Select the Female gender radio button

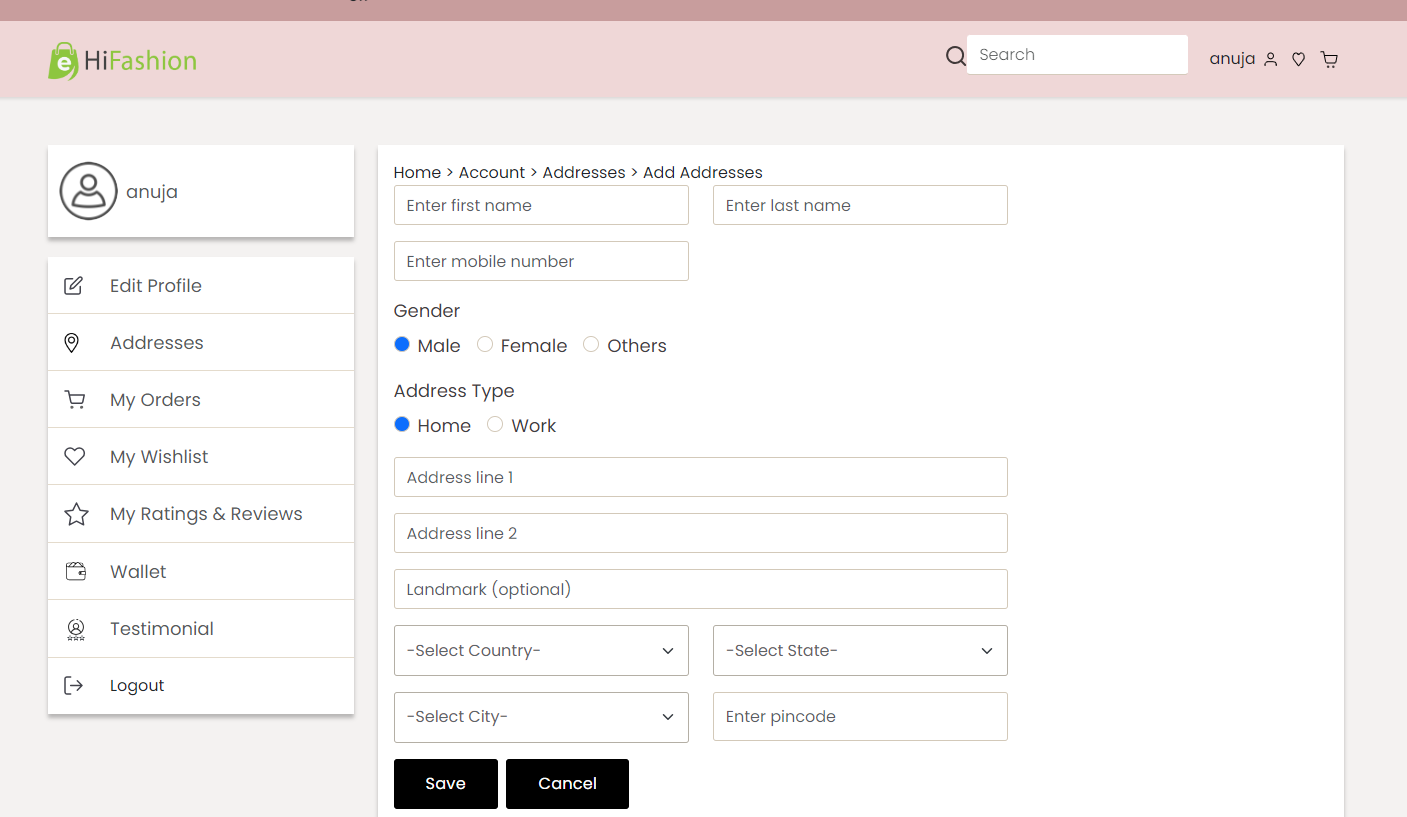pos(485,344)
